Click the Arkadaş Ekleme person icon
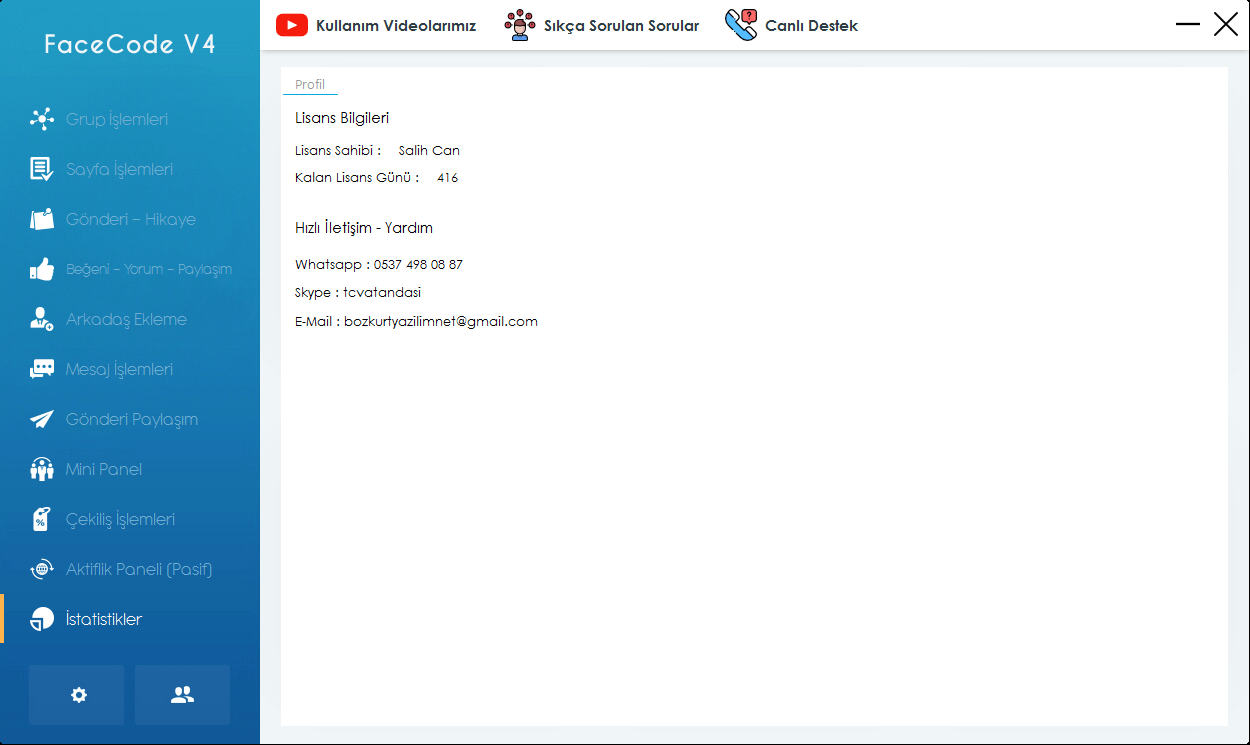This screenshot has height=745, width=1250. pyautogui.click(x=42, y=319)
